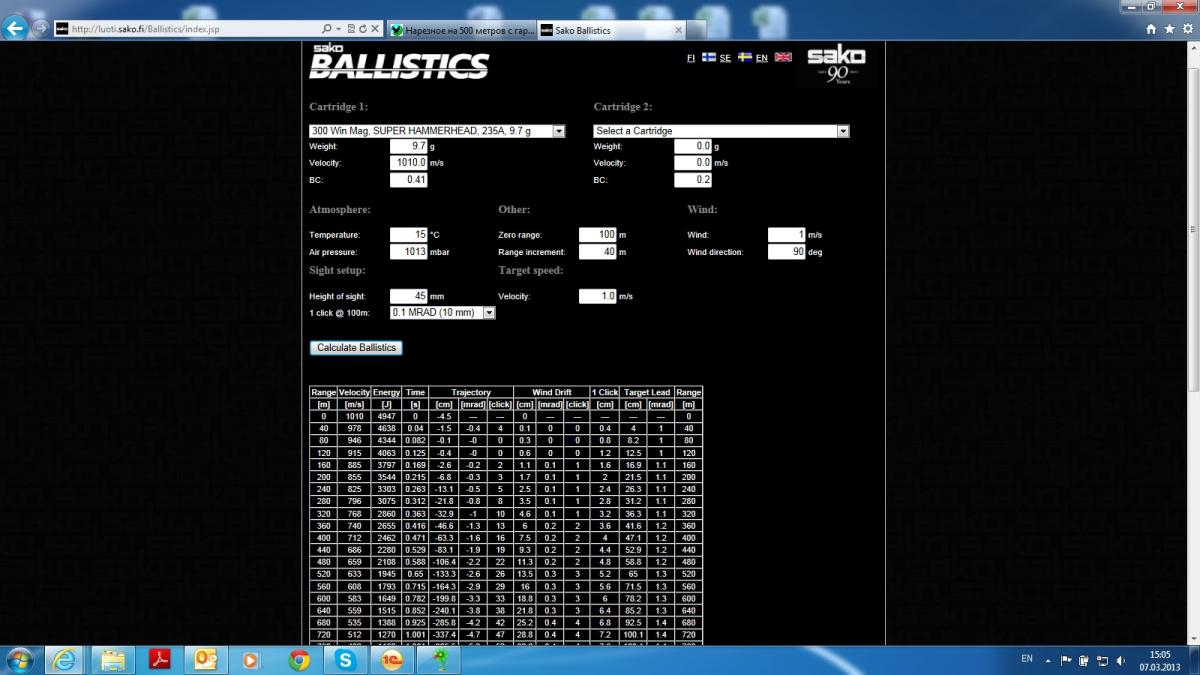The height and width of the screenshot is (675, 1200).
Task: Click the Refresh icon in address bar
Action: click(362, 30)
